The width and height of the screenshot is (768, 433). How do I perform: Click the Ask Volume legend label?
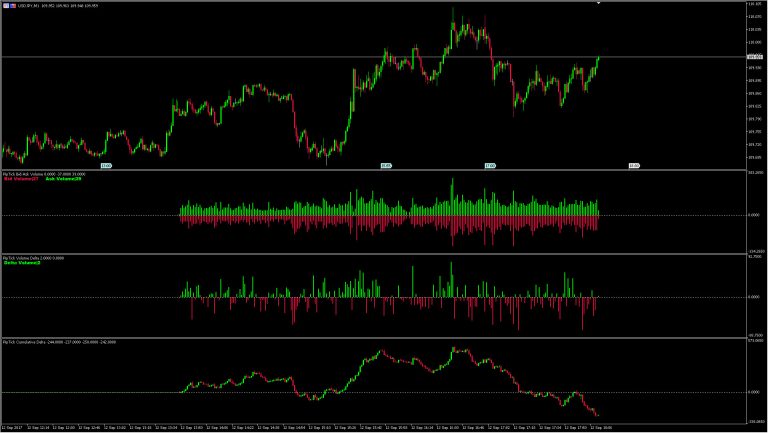64,179
